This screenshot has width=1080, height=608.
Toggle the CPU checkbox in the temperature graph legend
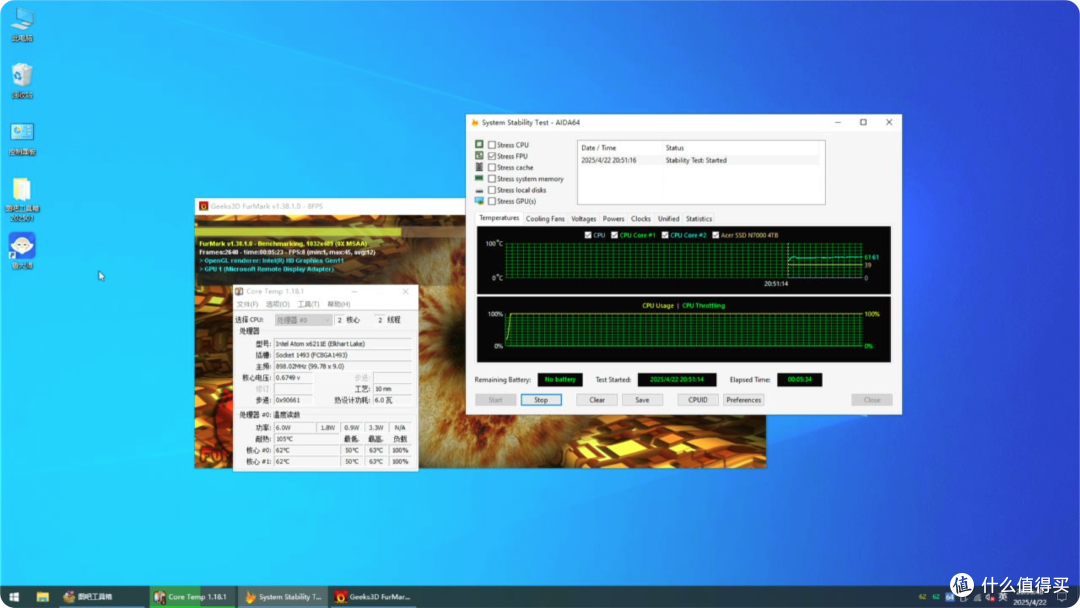click(588, 235)
